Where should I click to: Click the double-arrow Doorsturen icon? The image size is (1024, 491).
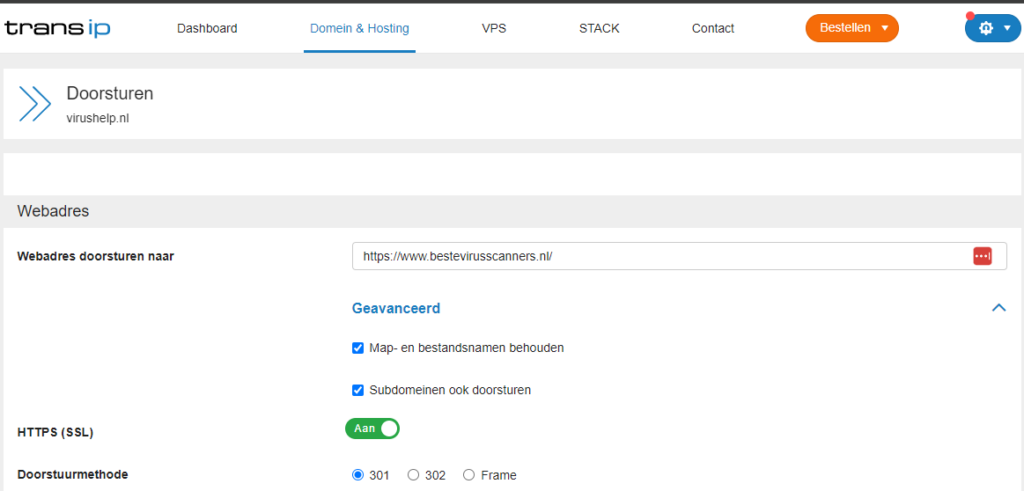[35, 103]
